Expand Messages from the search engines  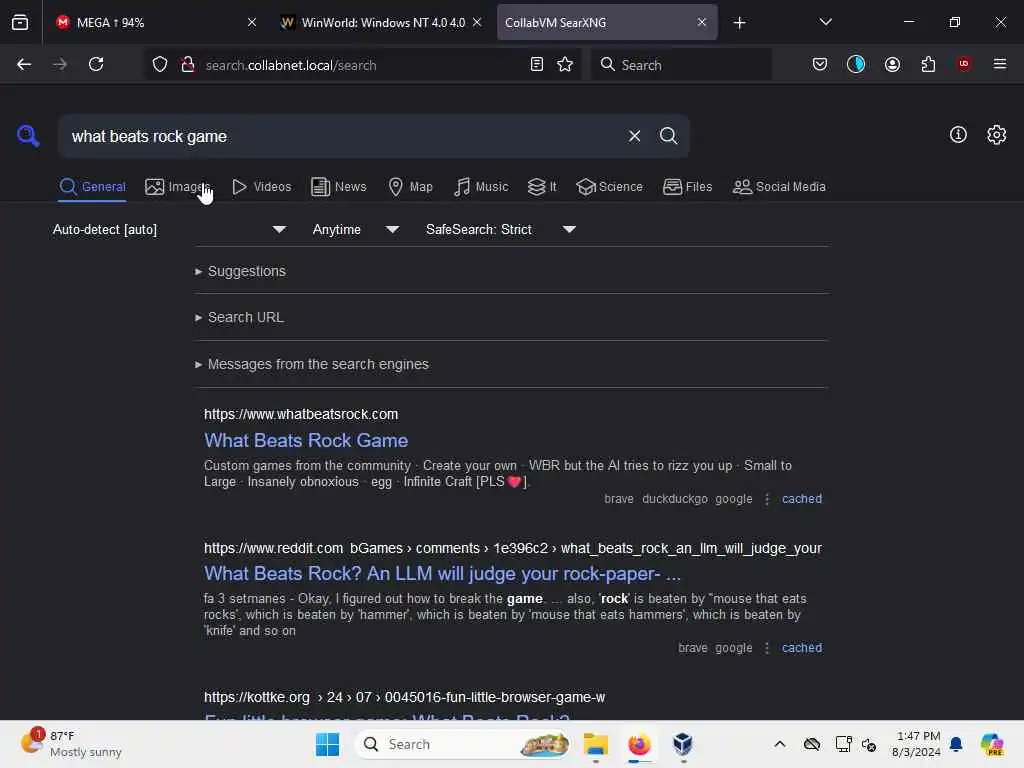[312, 364]
